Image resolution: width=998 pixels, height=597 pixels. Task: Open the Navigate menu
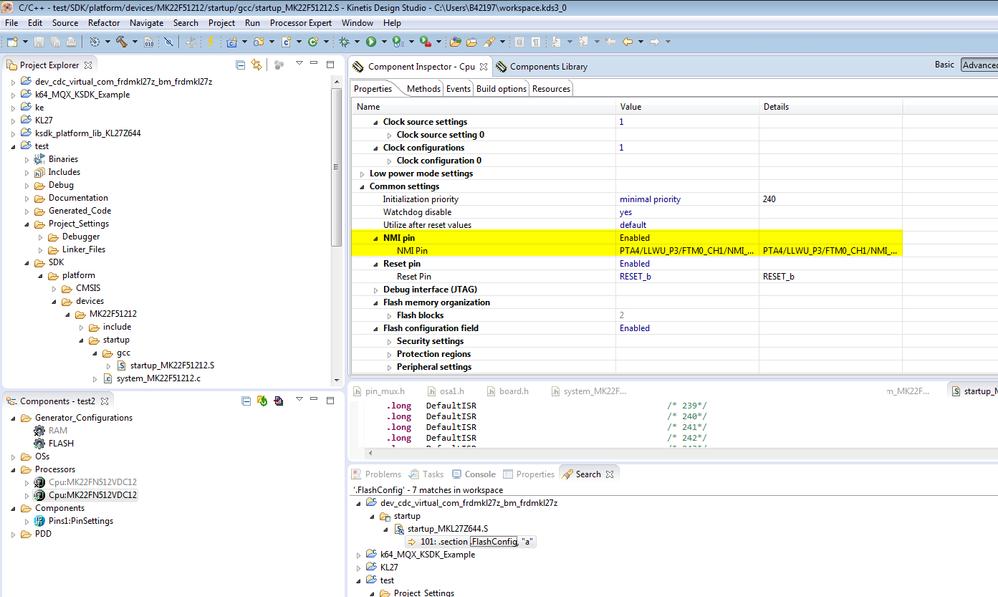click(146, 23)
